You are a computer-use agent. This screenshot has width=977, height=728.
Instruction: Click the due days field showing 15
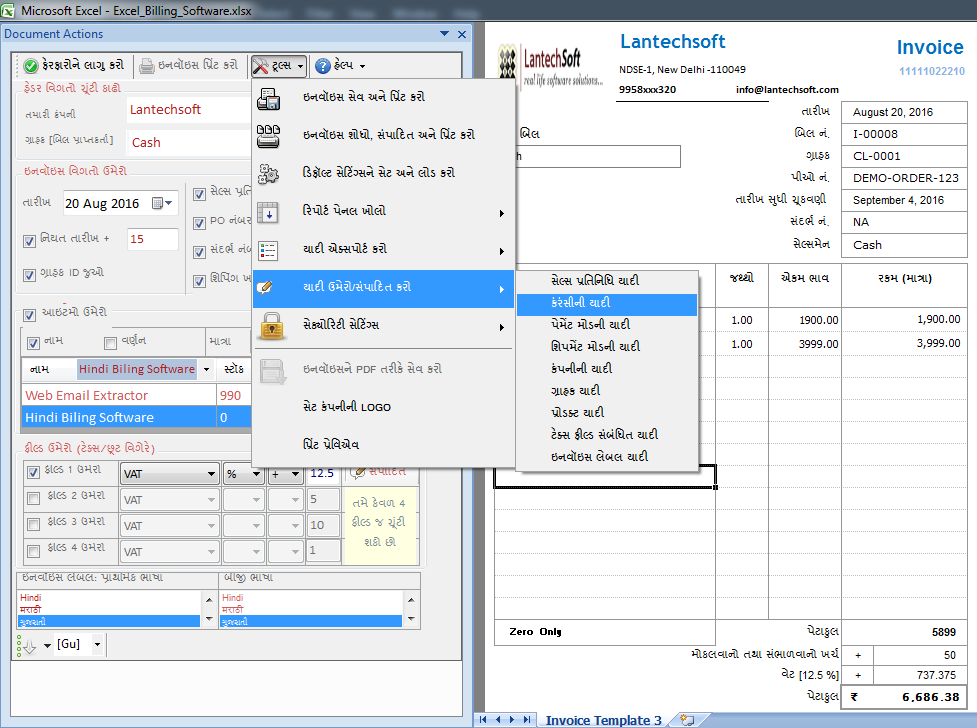pos(153,239)
